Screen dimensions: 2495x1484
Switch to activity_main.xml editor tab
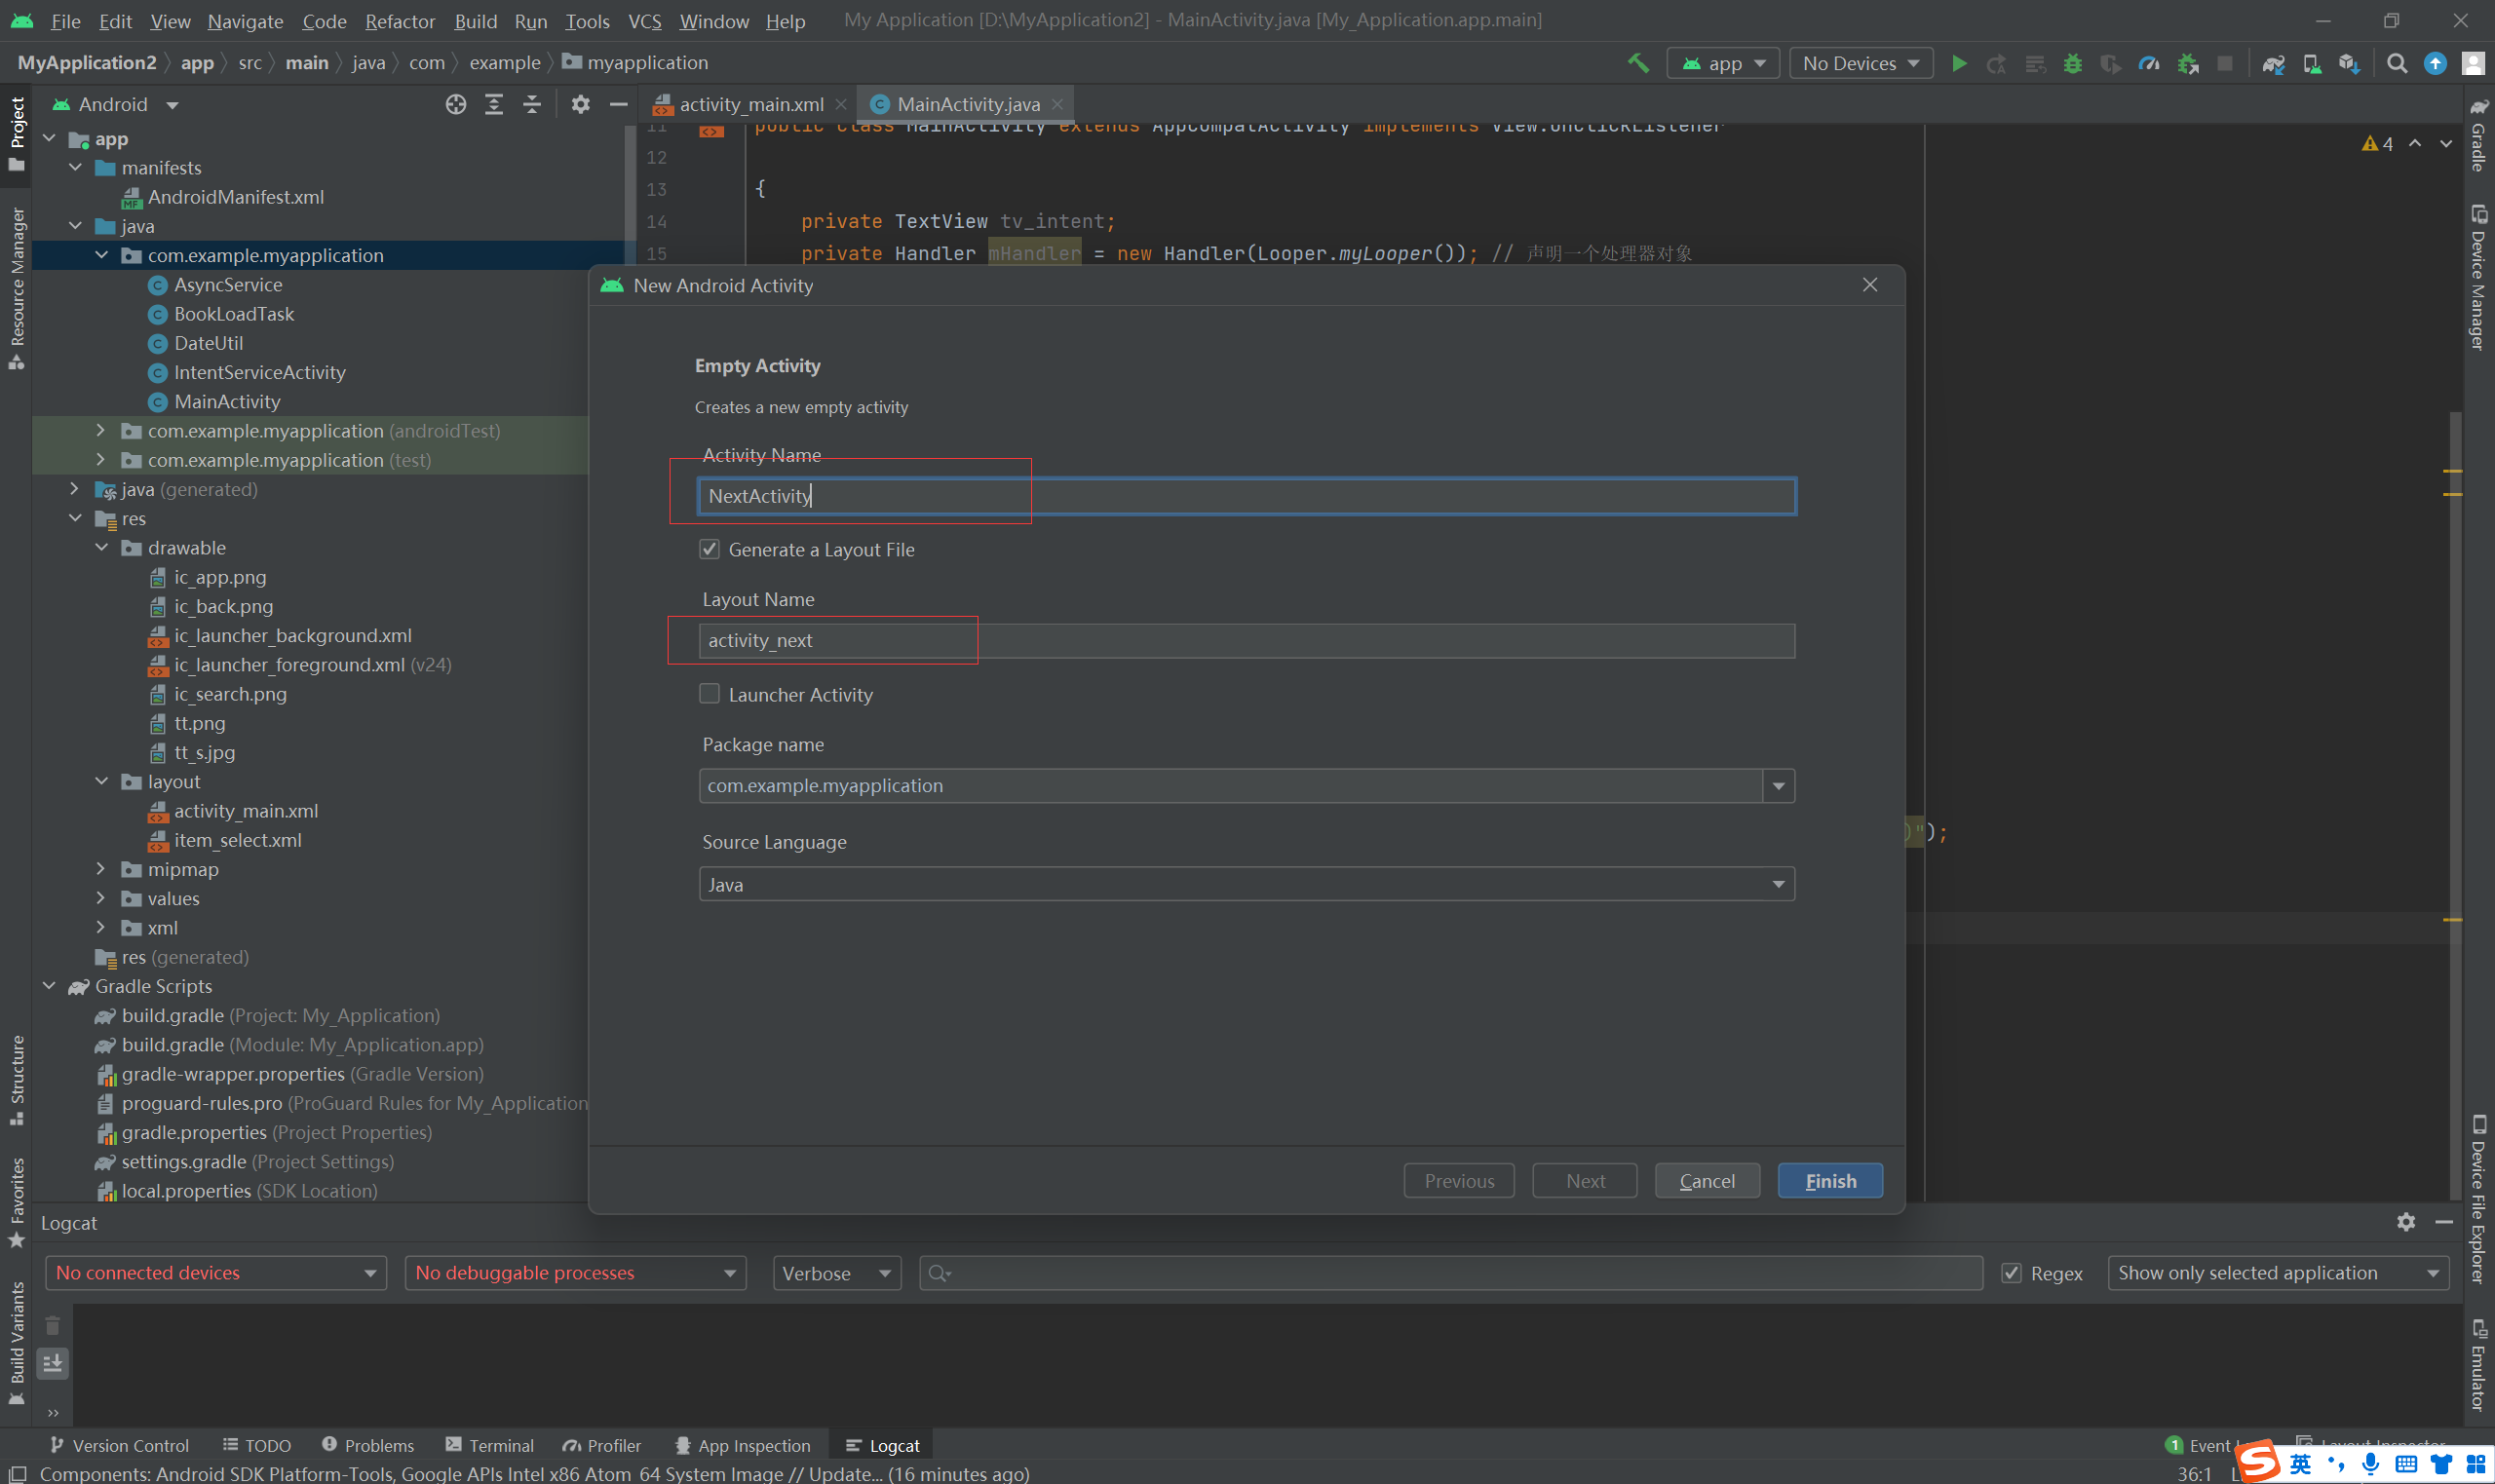(750, 105)
